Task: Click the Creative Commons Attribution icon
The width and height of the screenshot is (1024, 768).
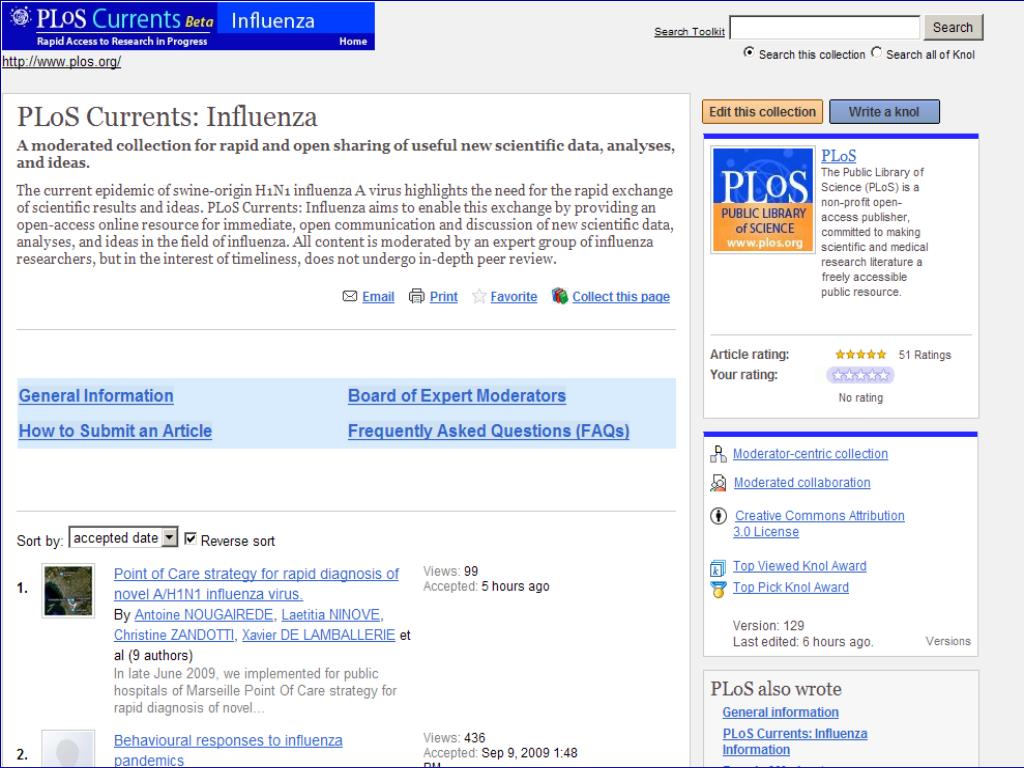Action: click(x=718, y=516)
